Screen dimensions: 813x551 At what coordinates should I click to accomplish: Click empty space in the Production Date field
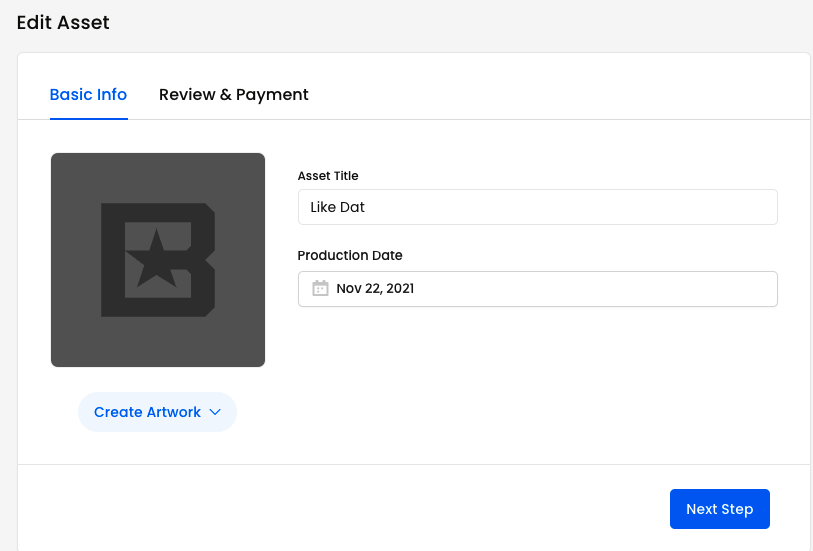coord(620,289)
